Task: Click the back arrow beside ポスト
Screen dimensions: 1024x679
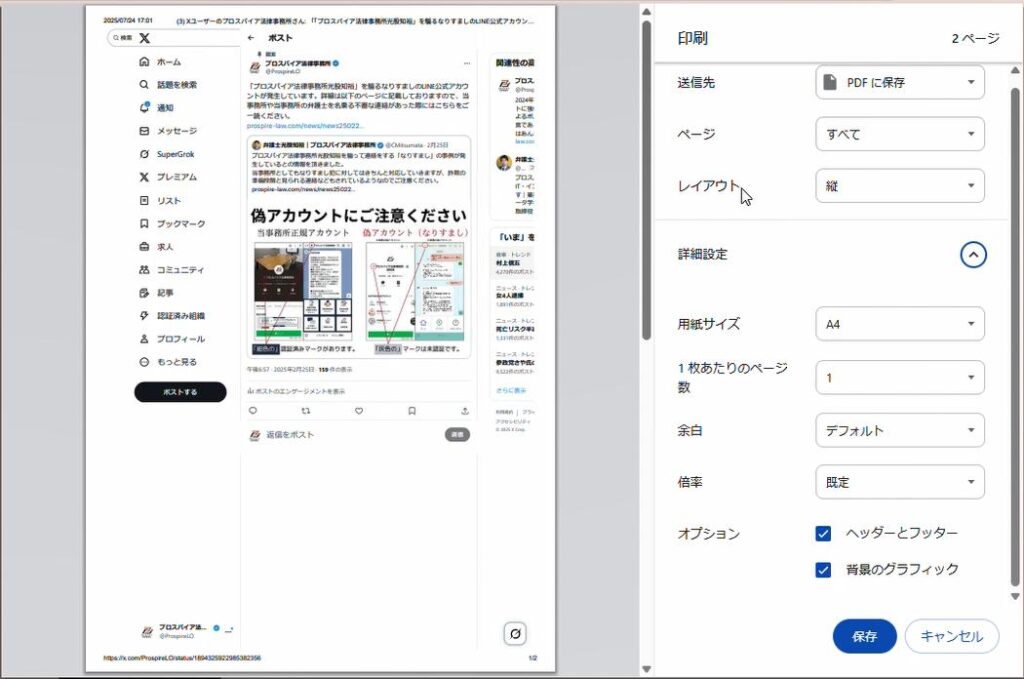Action: 251,38
